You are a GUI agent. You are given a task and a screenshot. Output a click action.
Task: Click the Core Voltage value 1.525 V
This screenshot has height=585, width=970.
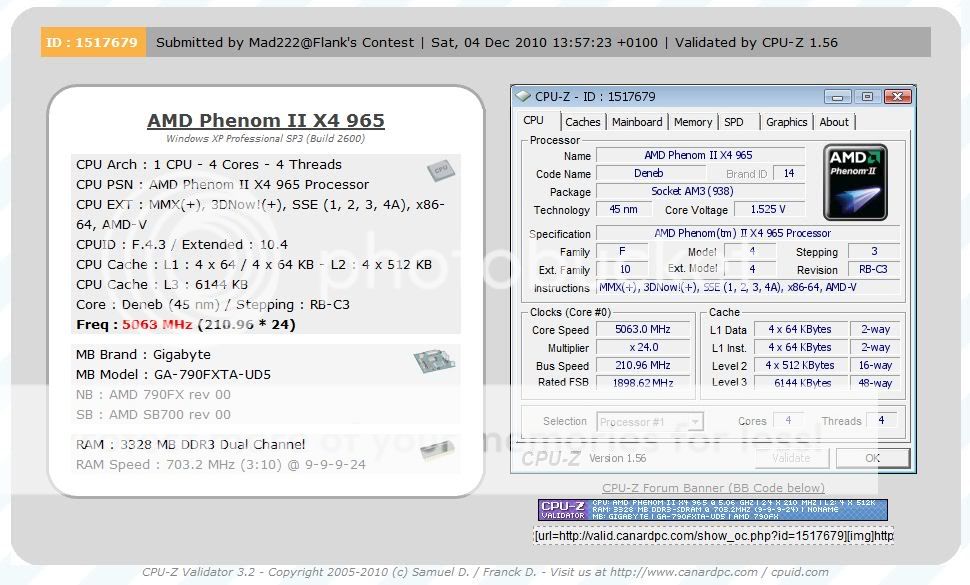[768, 210]
